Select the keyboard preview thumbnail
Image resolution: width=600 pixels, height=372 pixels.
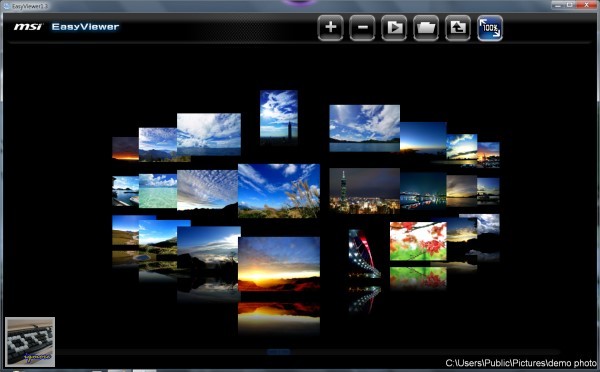30,342
